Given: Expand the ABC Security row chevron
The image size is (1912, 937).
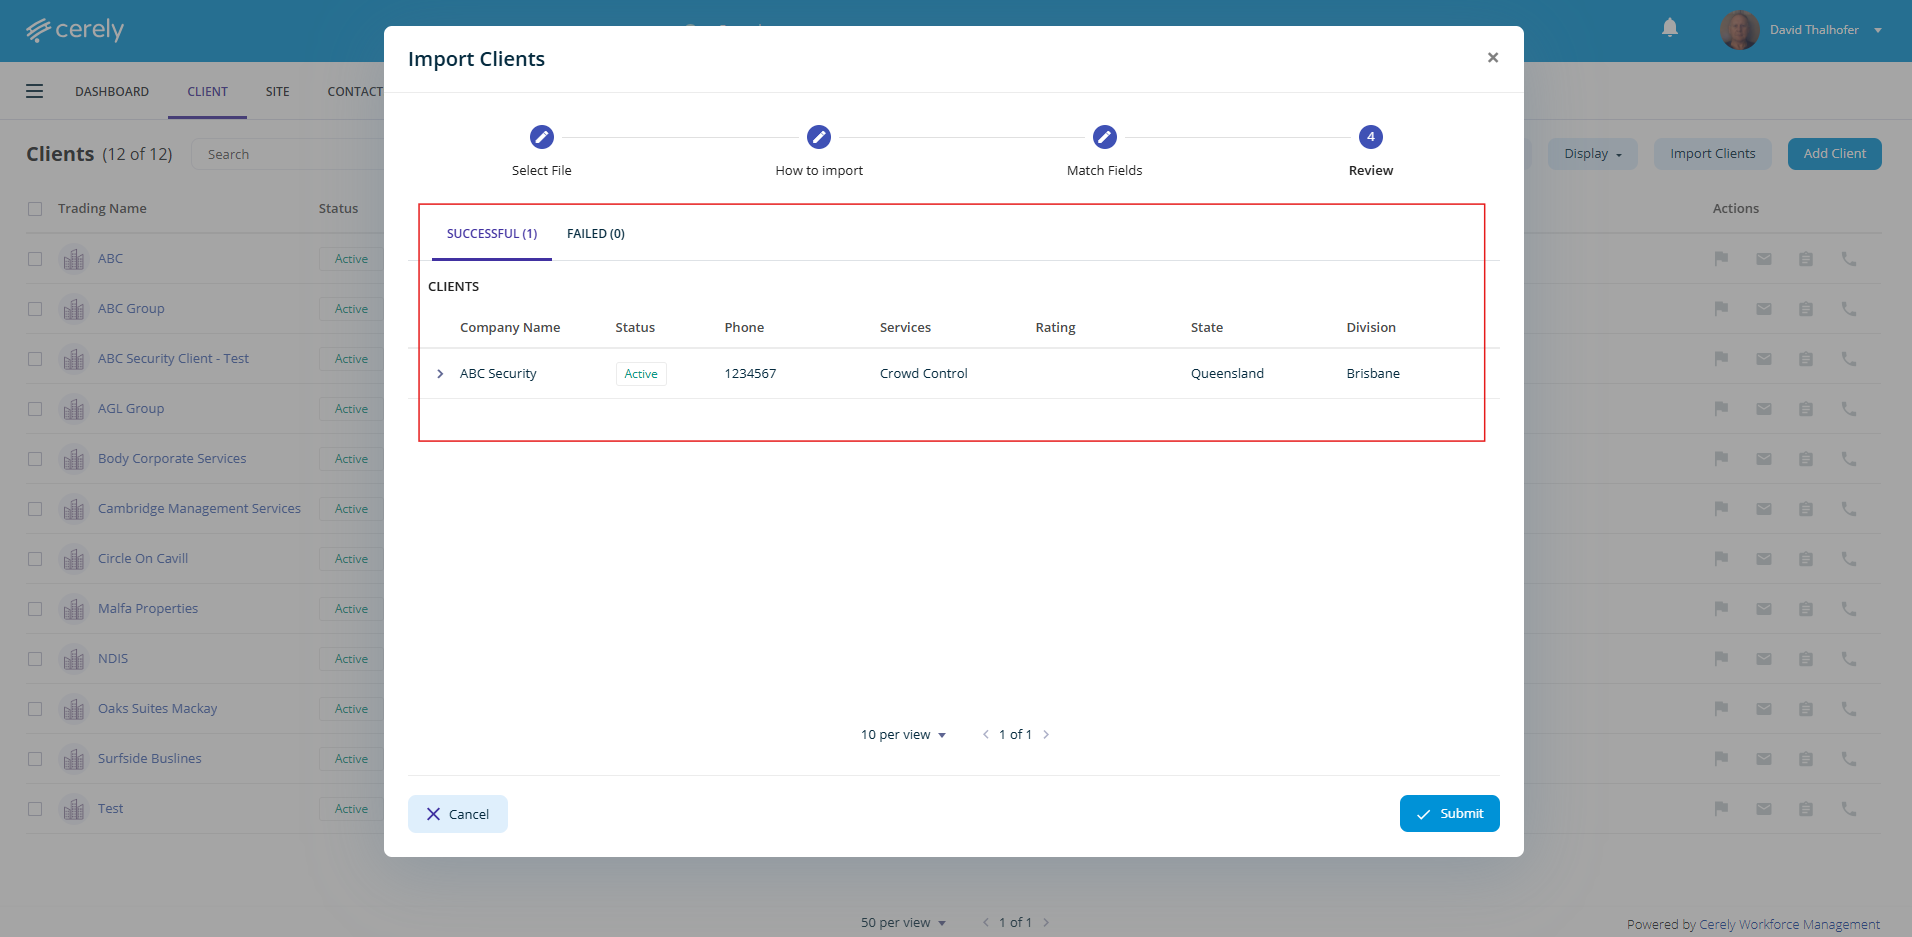Looking at the screenshot, I should pyautogui.click(x=440, y=374).
